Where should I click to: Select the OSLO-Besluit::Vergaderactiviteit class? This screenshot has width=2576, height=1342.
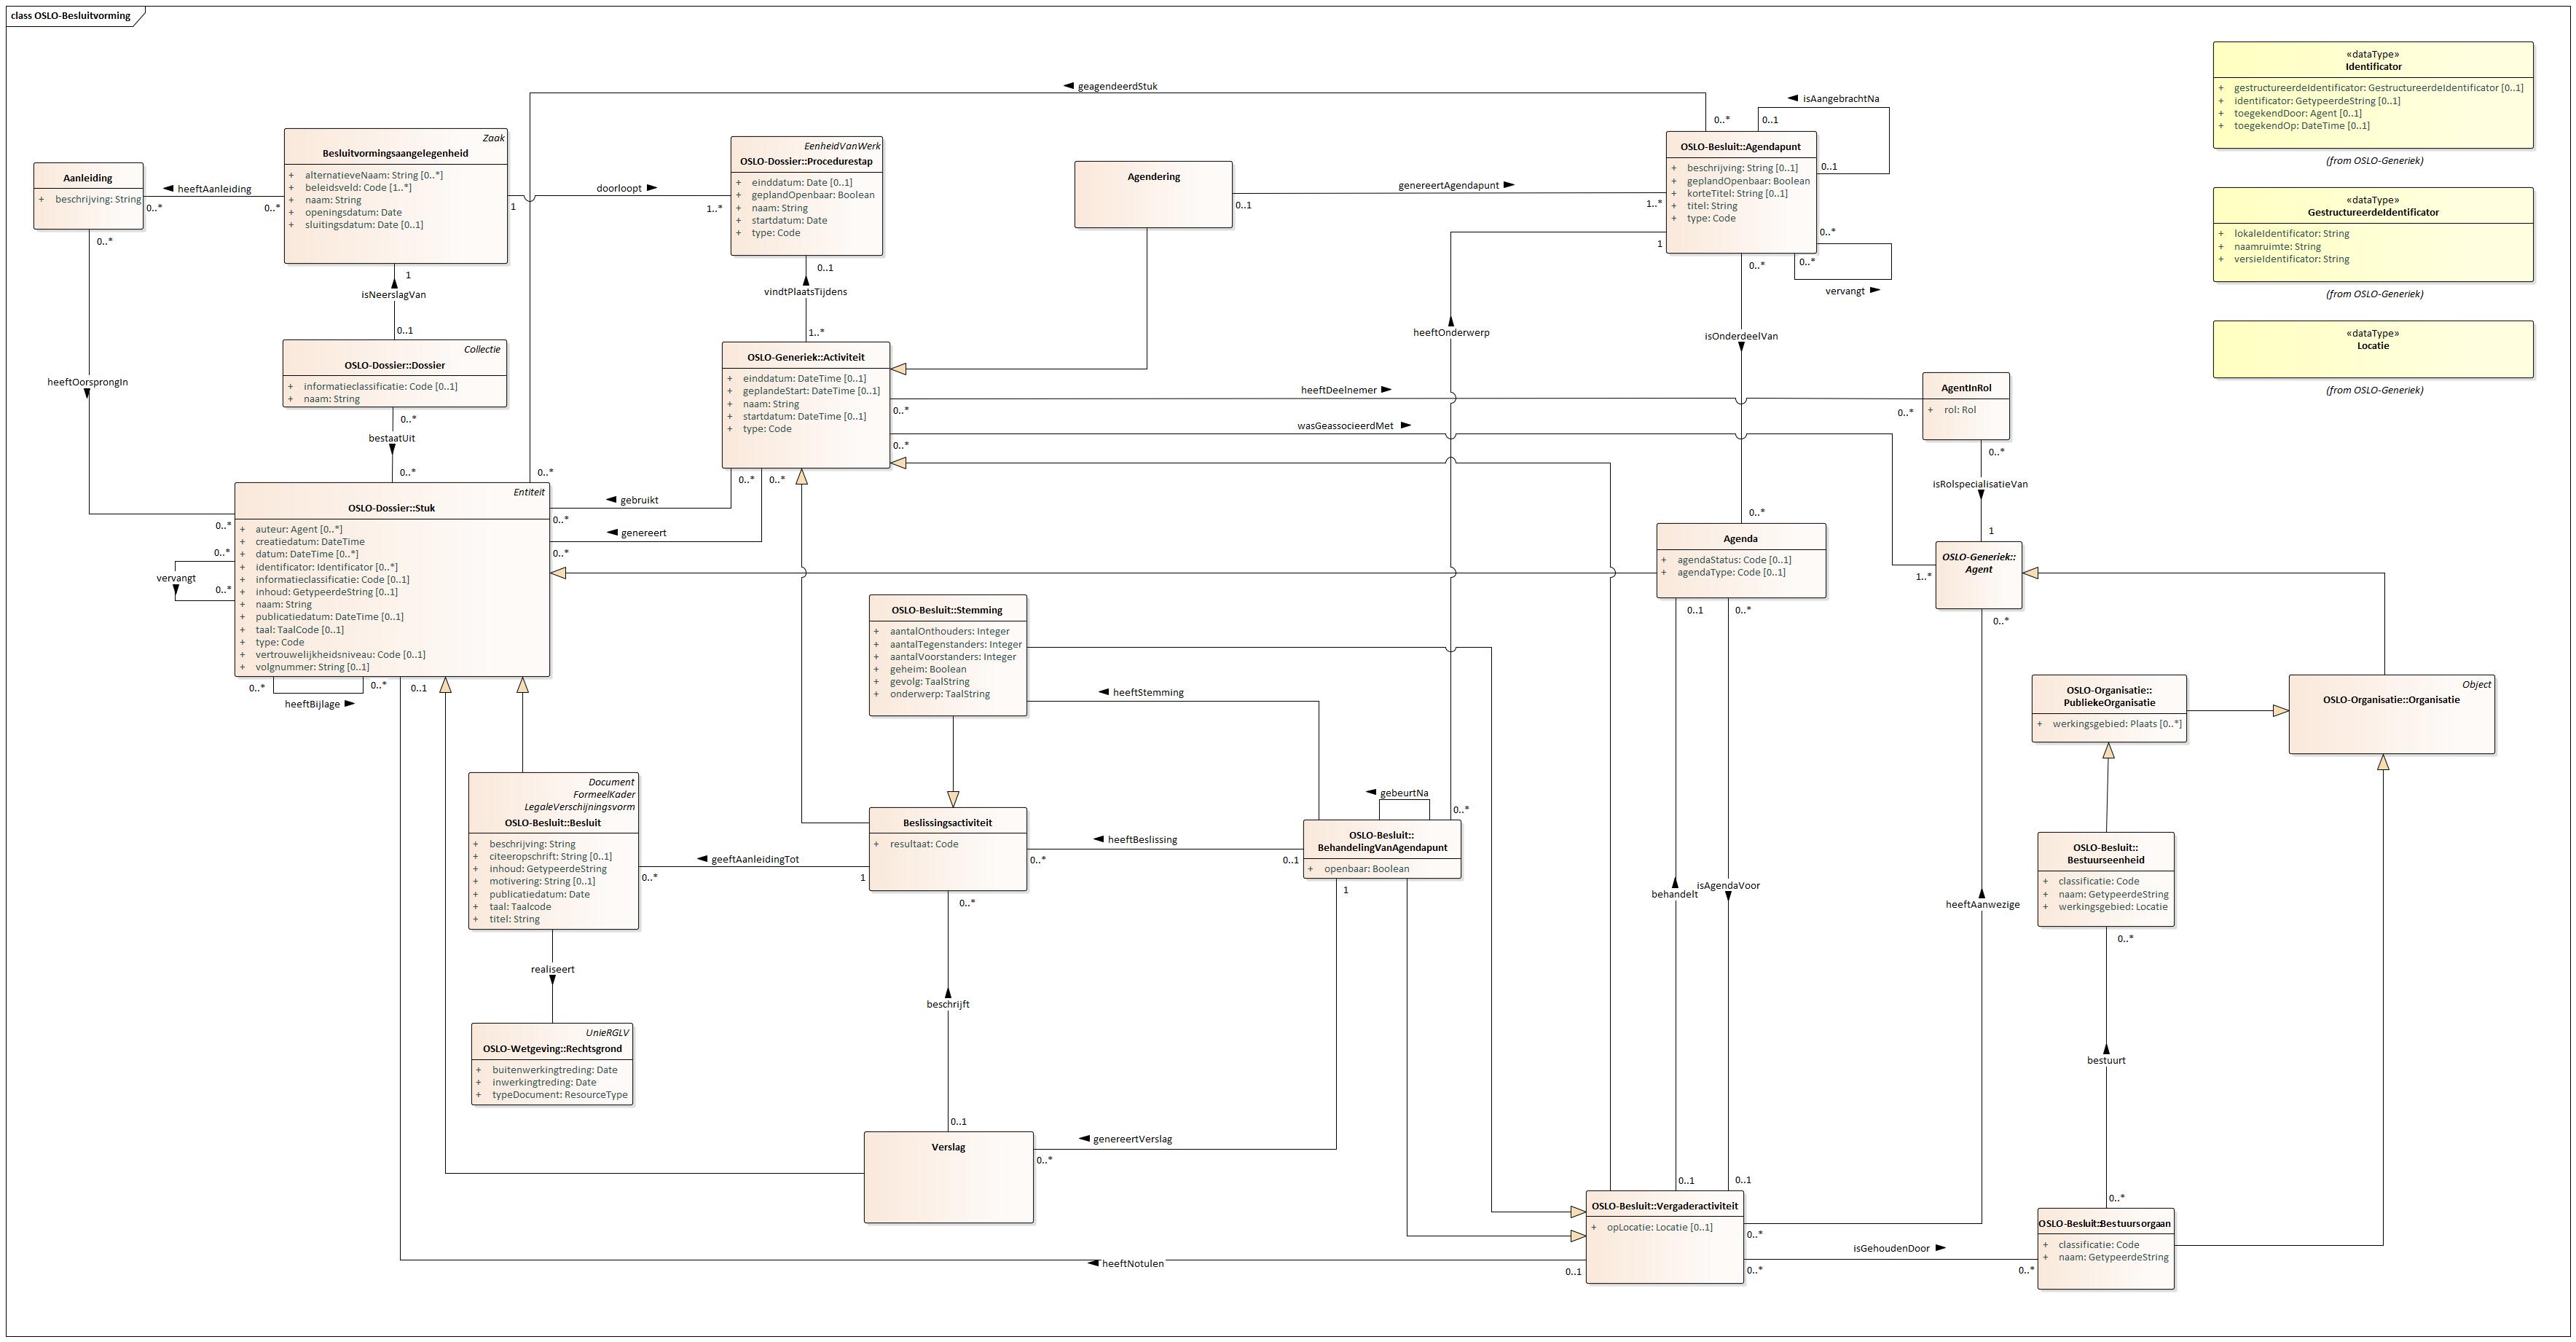coord(1664,1206)
